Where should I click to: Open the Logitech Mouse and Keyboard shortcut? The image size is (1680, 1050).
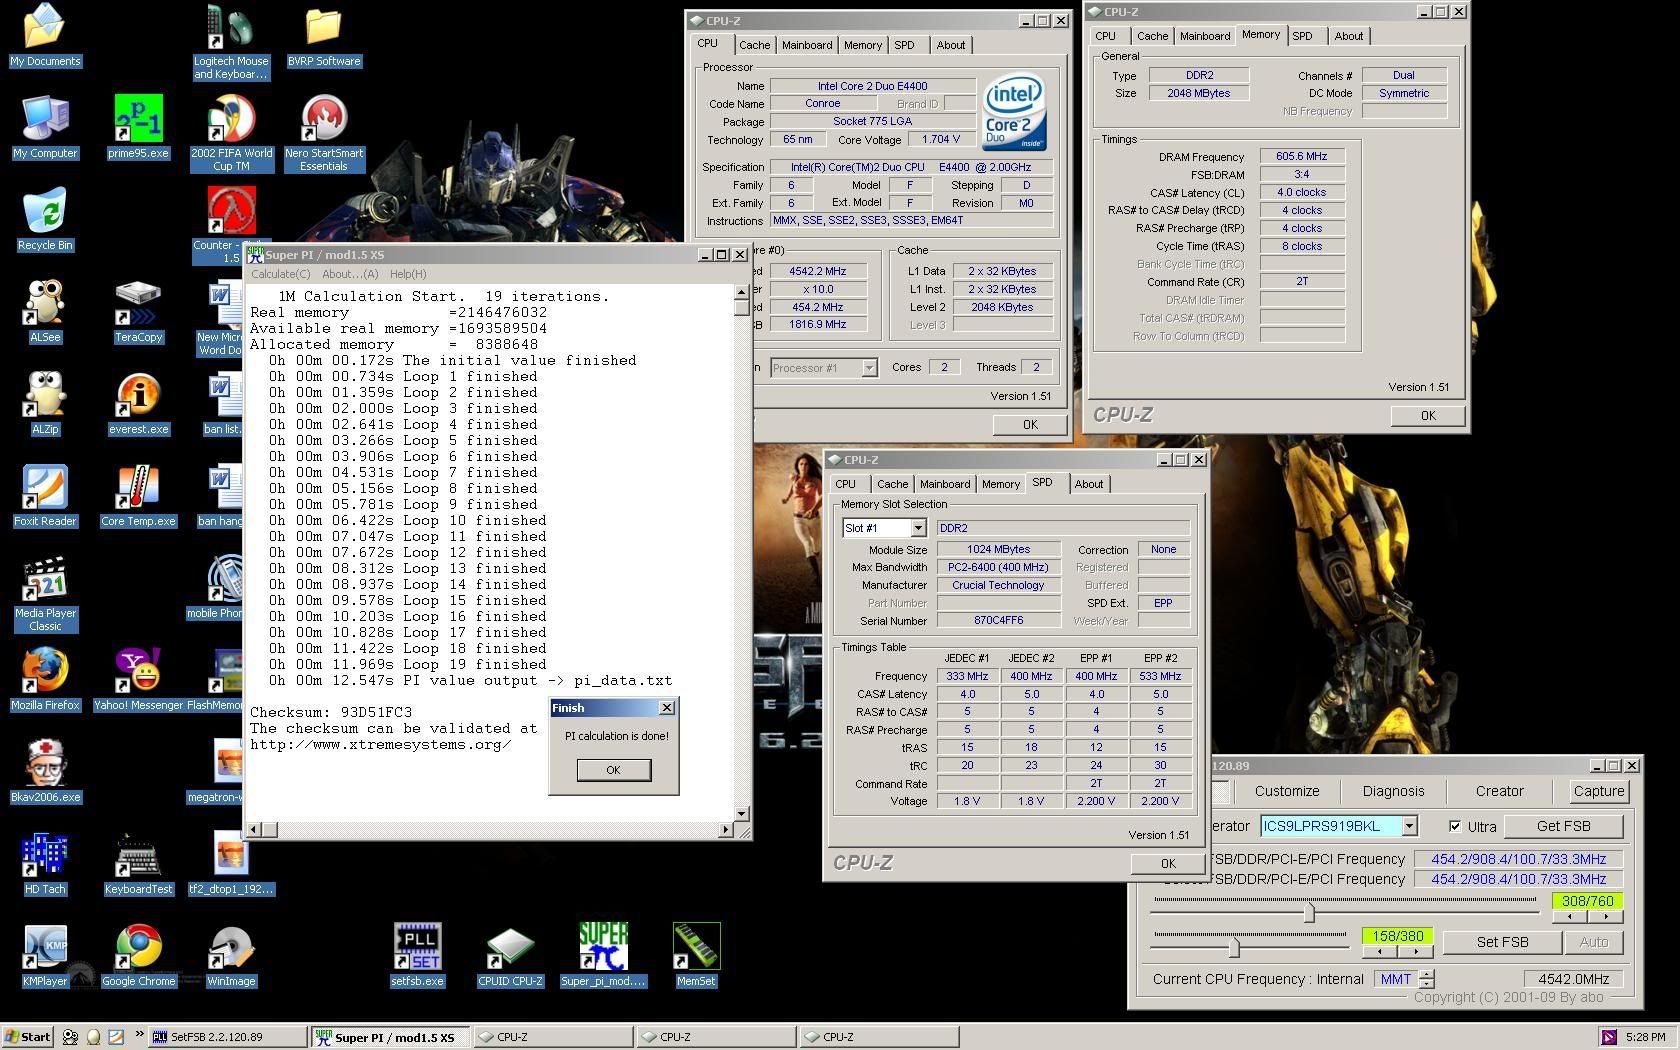point(231,40)
